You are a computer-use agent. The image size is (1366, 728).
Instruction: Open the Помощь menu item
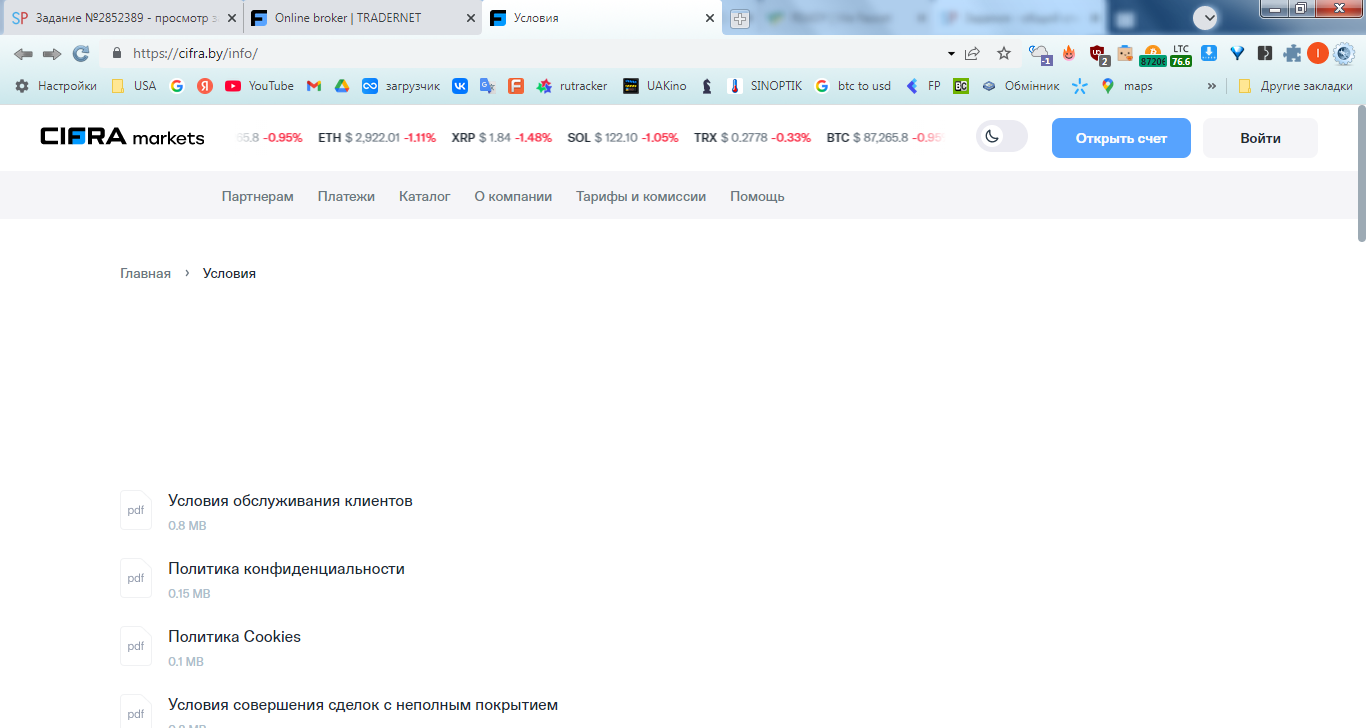coord(757,196)
